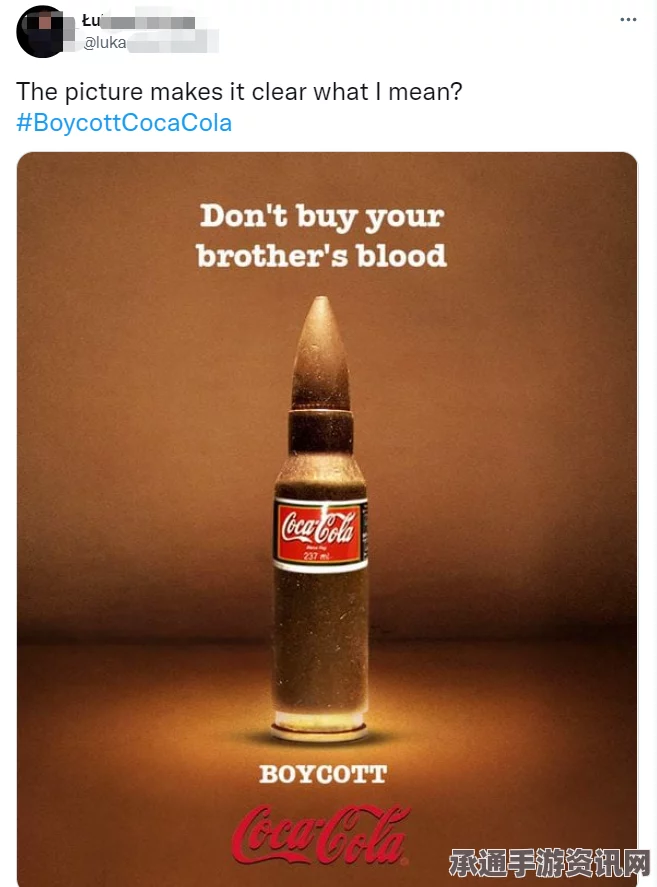Viewport: 657px width, 887px height.
Task: Click the blurred profile avatar picture
Action: (x=41, y=32)
